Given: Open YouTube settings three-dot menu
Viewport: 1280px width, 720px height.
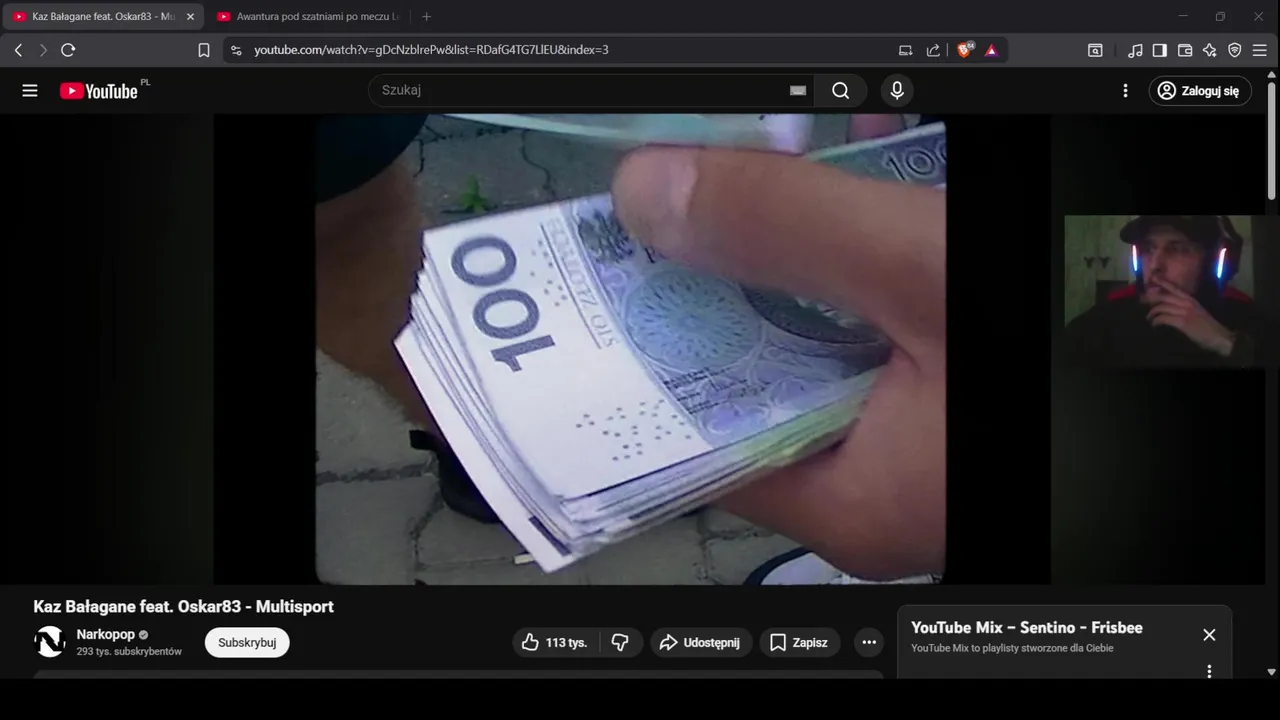Looking at the screenshot, I should pyautogui.click(x=1125, y=91).
